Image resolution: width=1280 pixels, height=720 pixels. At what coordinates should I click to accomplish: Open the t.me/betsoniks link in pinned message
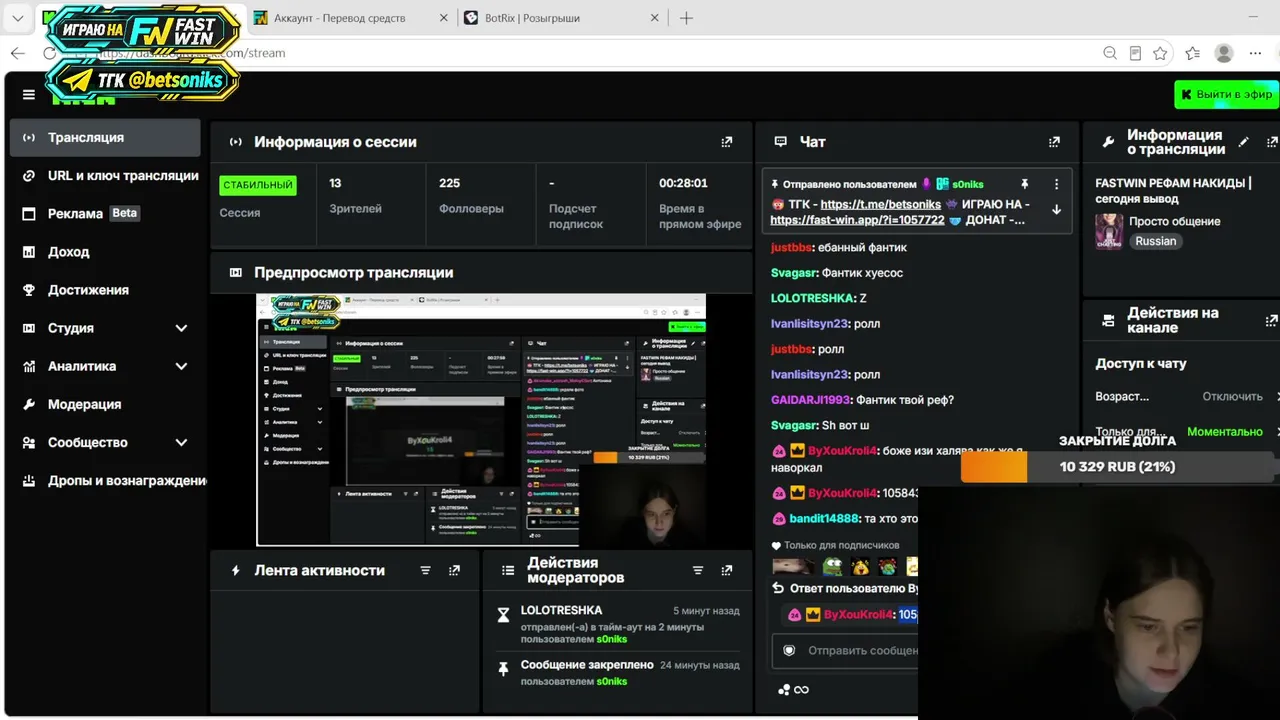pyautogui.click(x=881, y=204)
